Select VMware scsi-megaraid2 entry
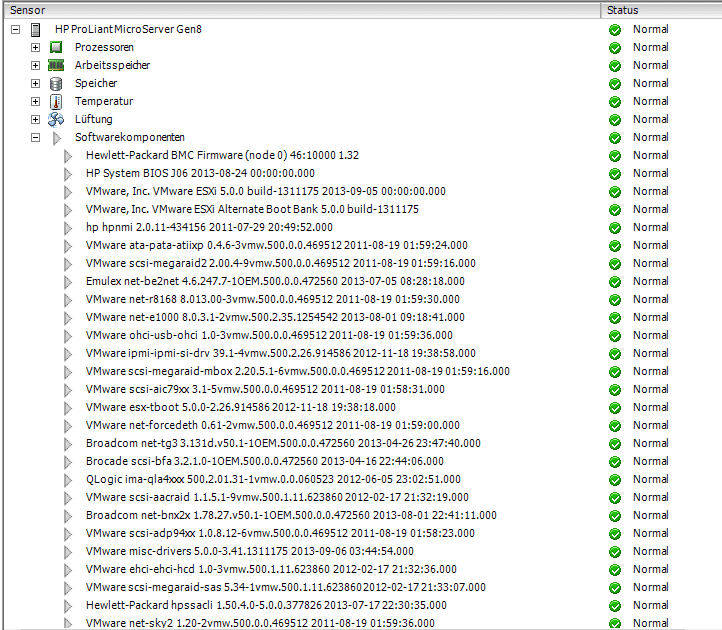 tap(281, 263)
